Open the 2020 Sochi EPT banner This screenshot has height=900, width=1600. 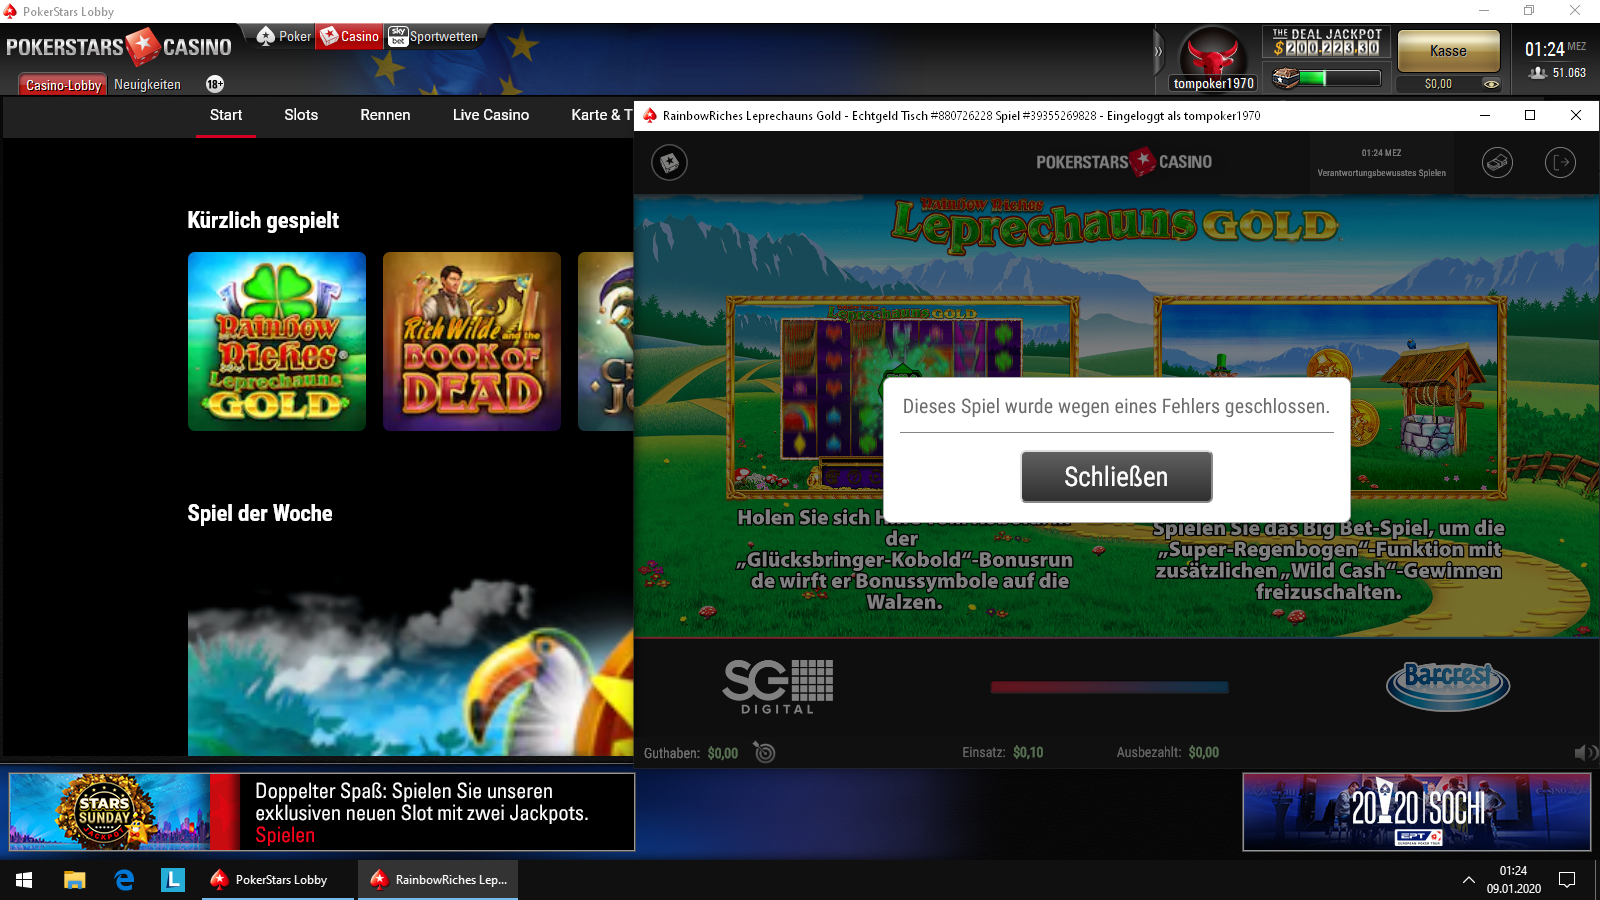point(1416,812)
